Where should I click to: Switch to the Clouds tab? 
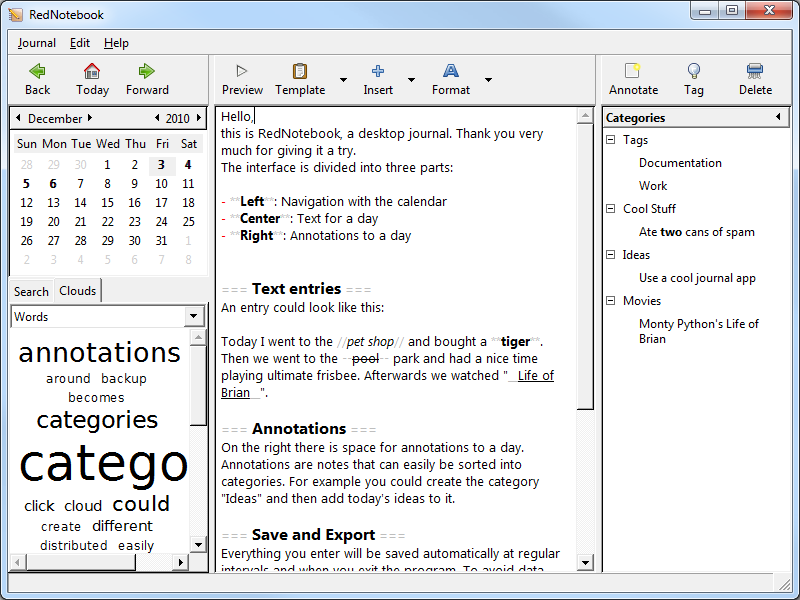(x=78, y=290)
